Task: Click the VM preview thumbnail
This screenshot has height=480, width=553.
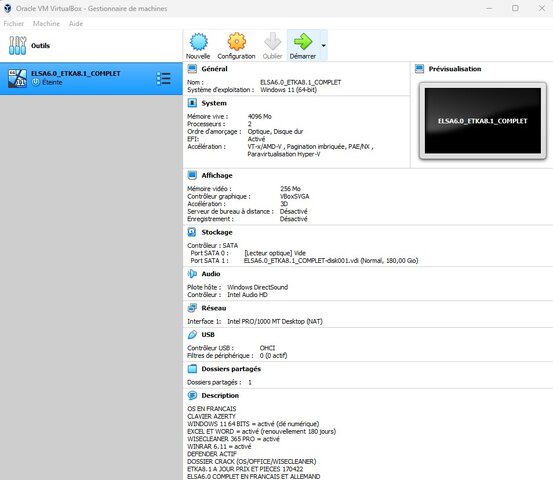Action: 482,121
